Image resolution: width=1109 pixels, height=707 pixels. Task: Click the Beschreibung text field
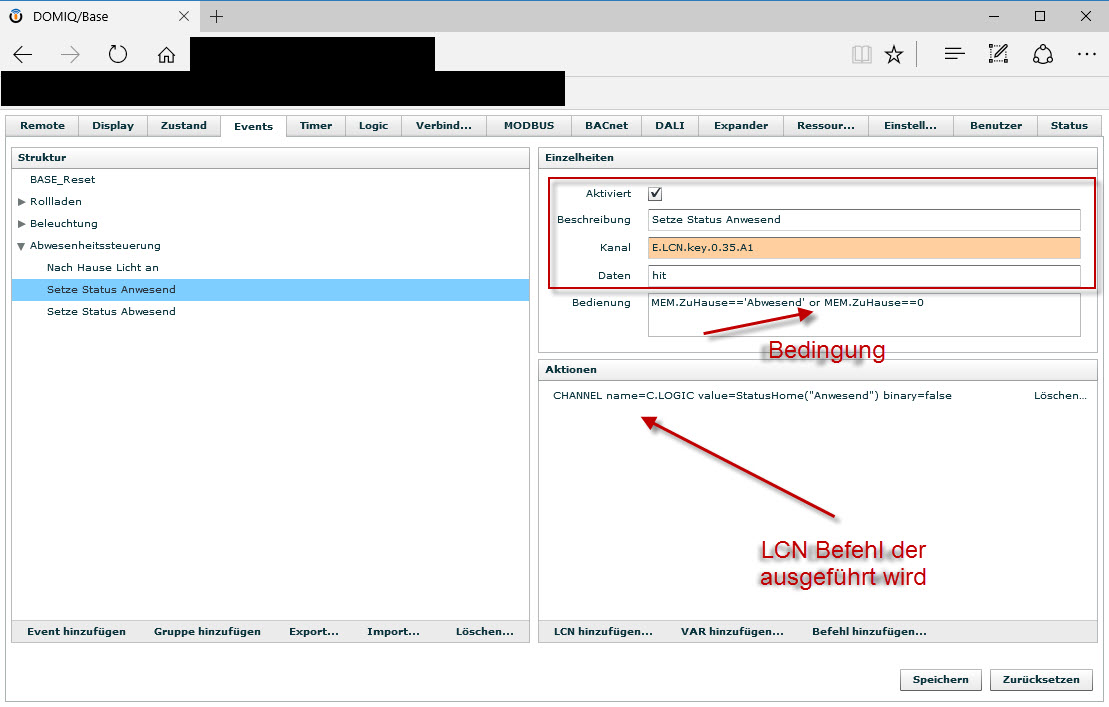pyautogui.click(x=864, y=220)
